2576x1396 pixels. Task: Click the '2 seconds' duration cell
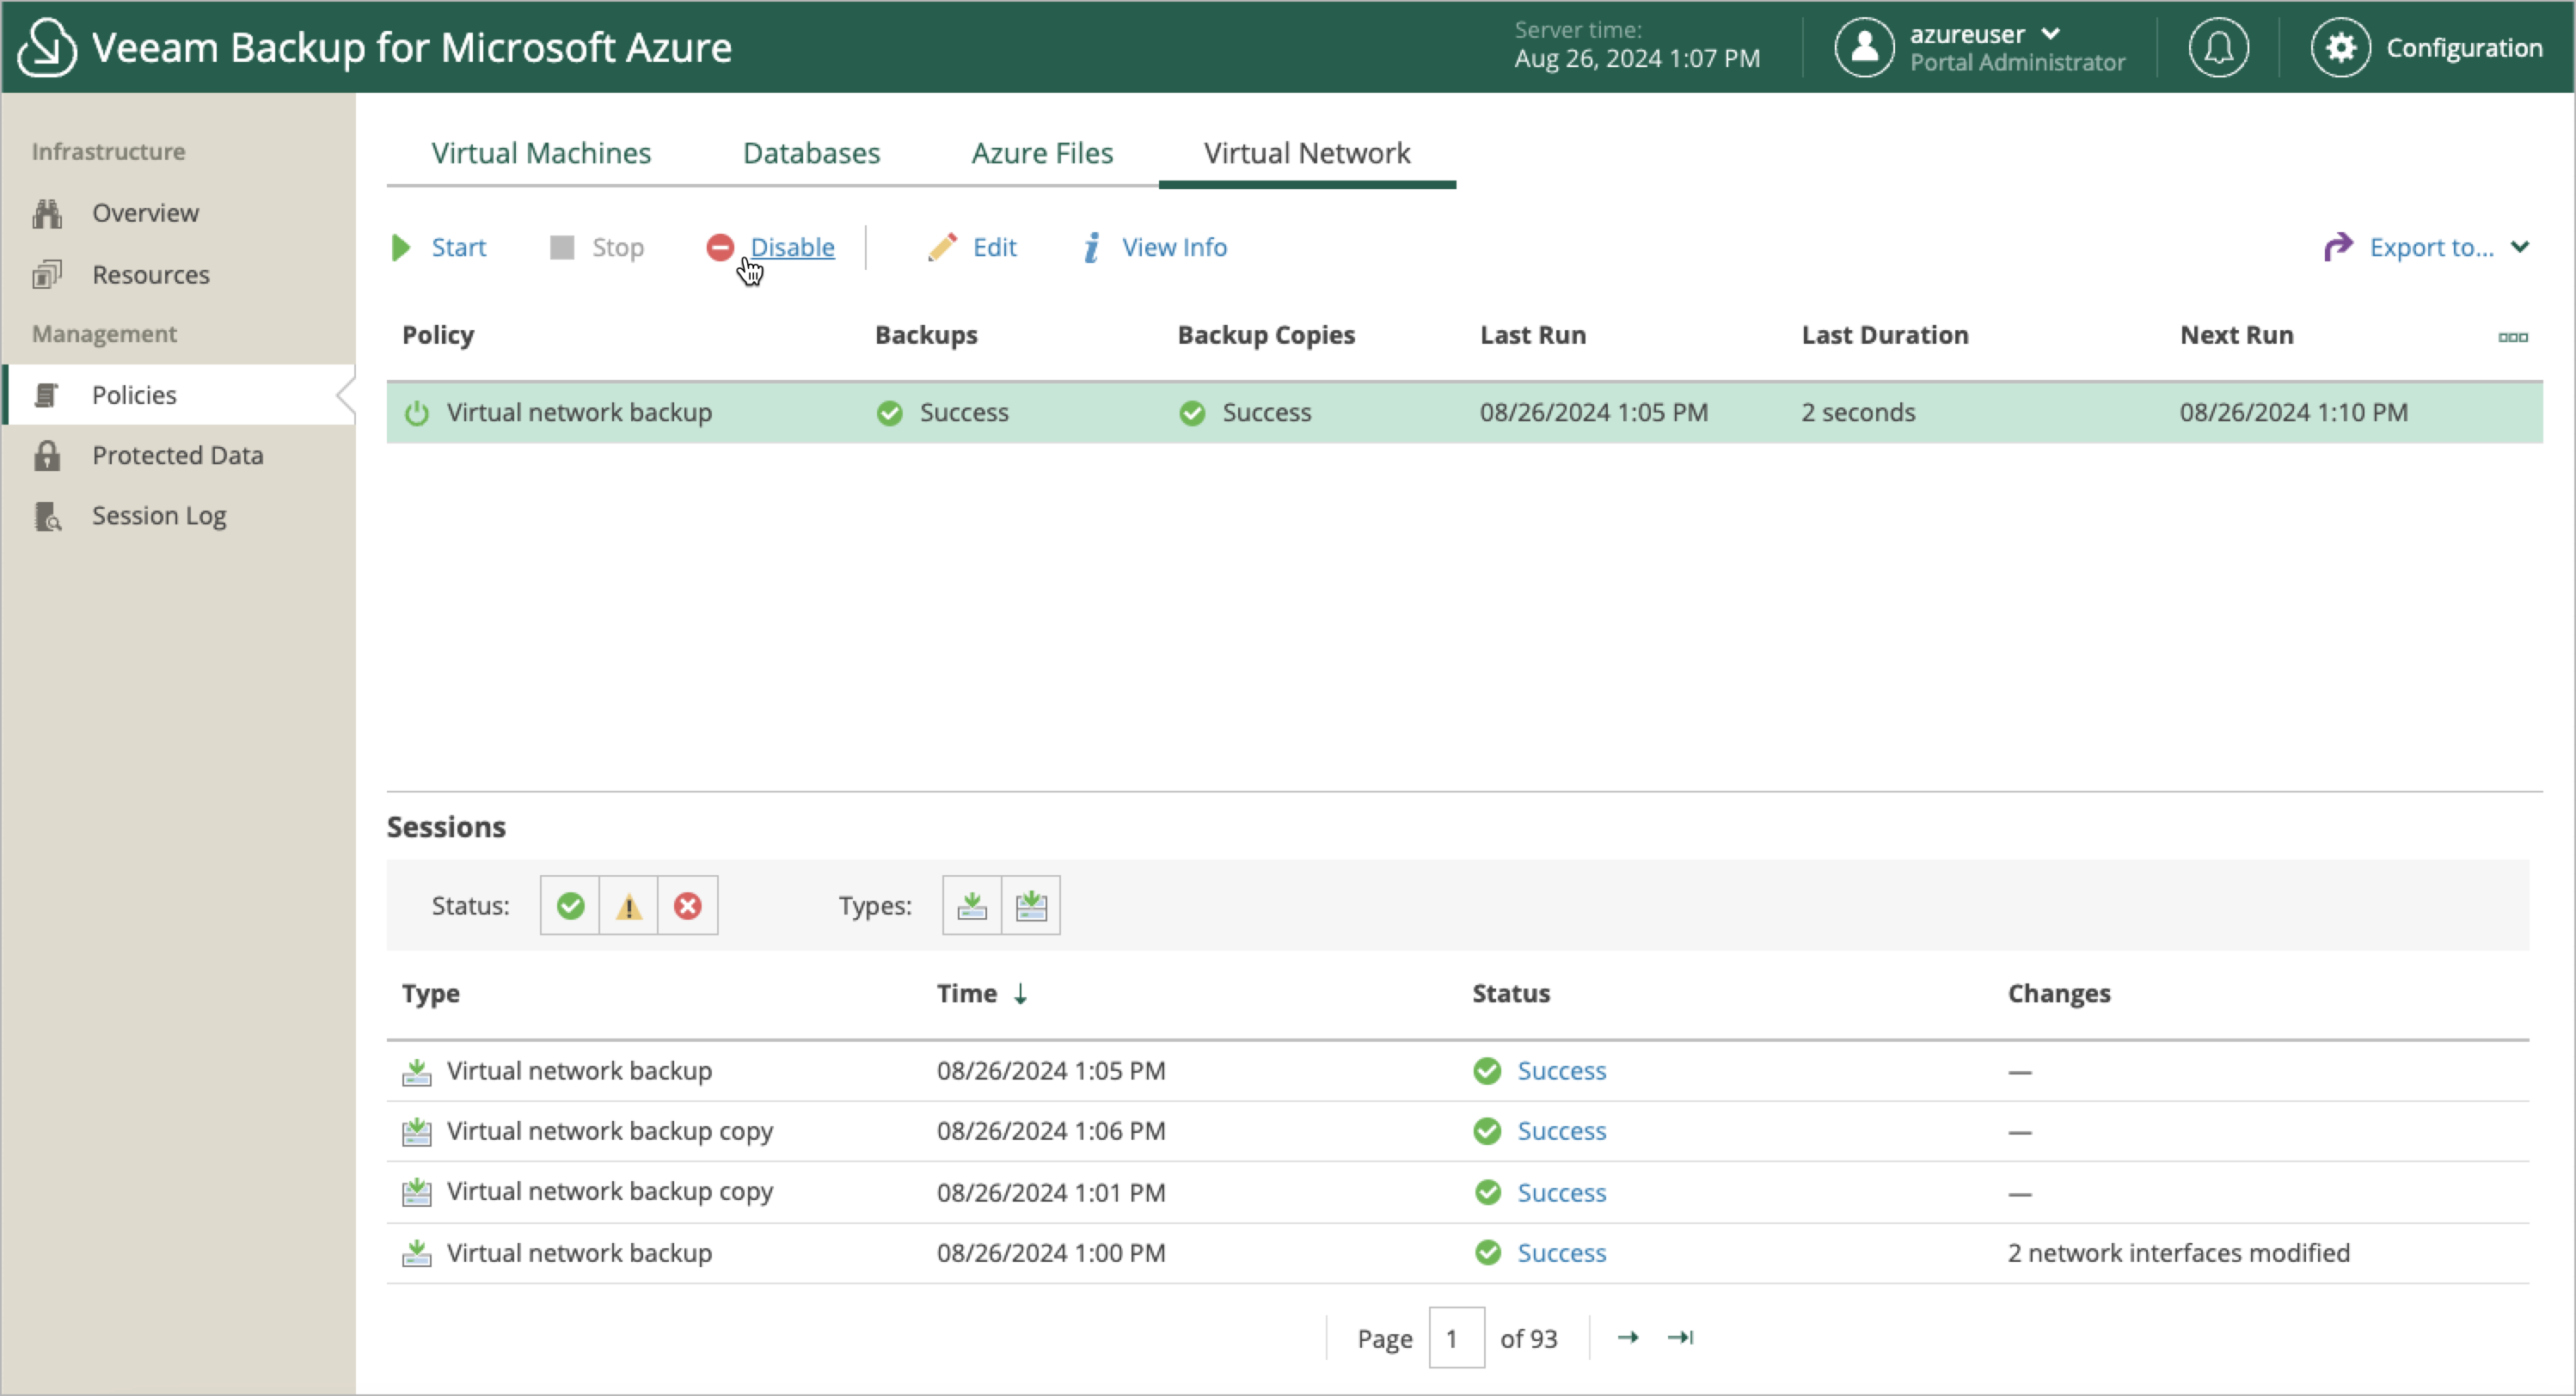(x=1858, y=412)
